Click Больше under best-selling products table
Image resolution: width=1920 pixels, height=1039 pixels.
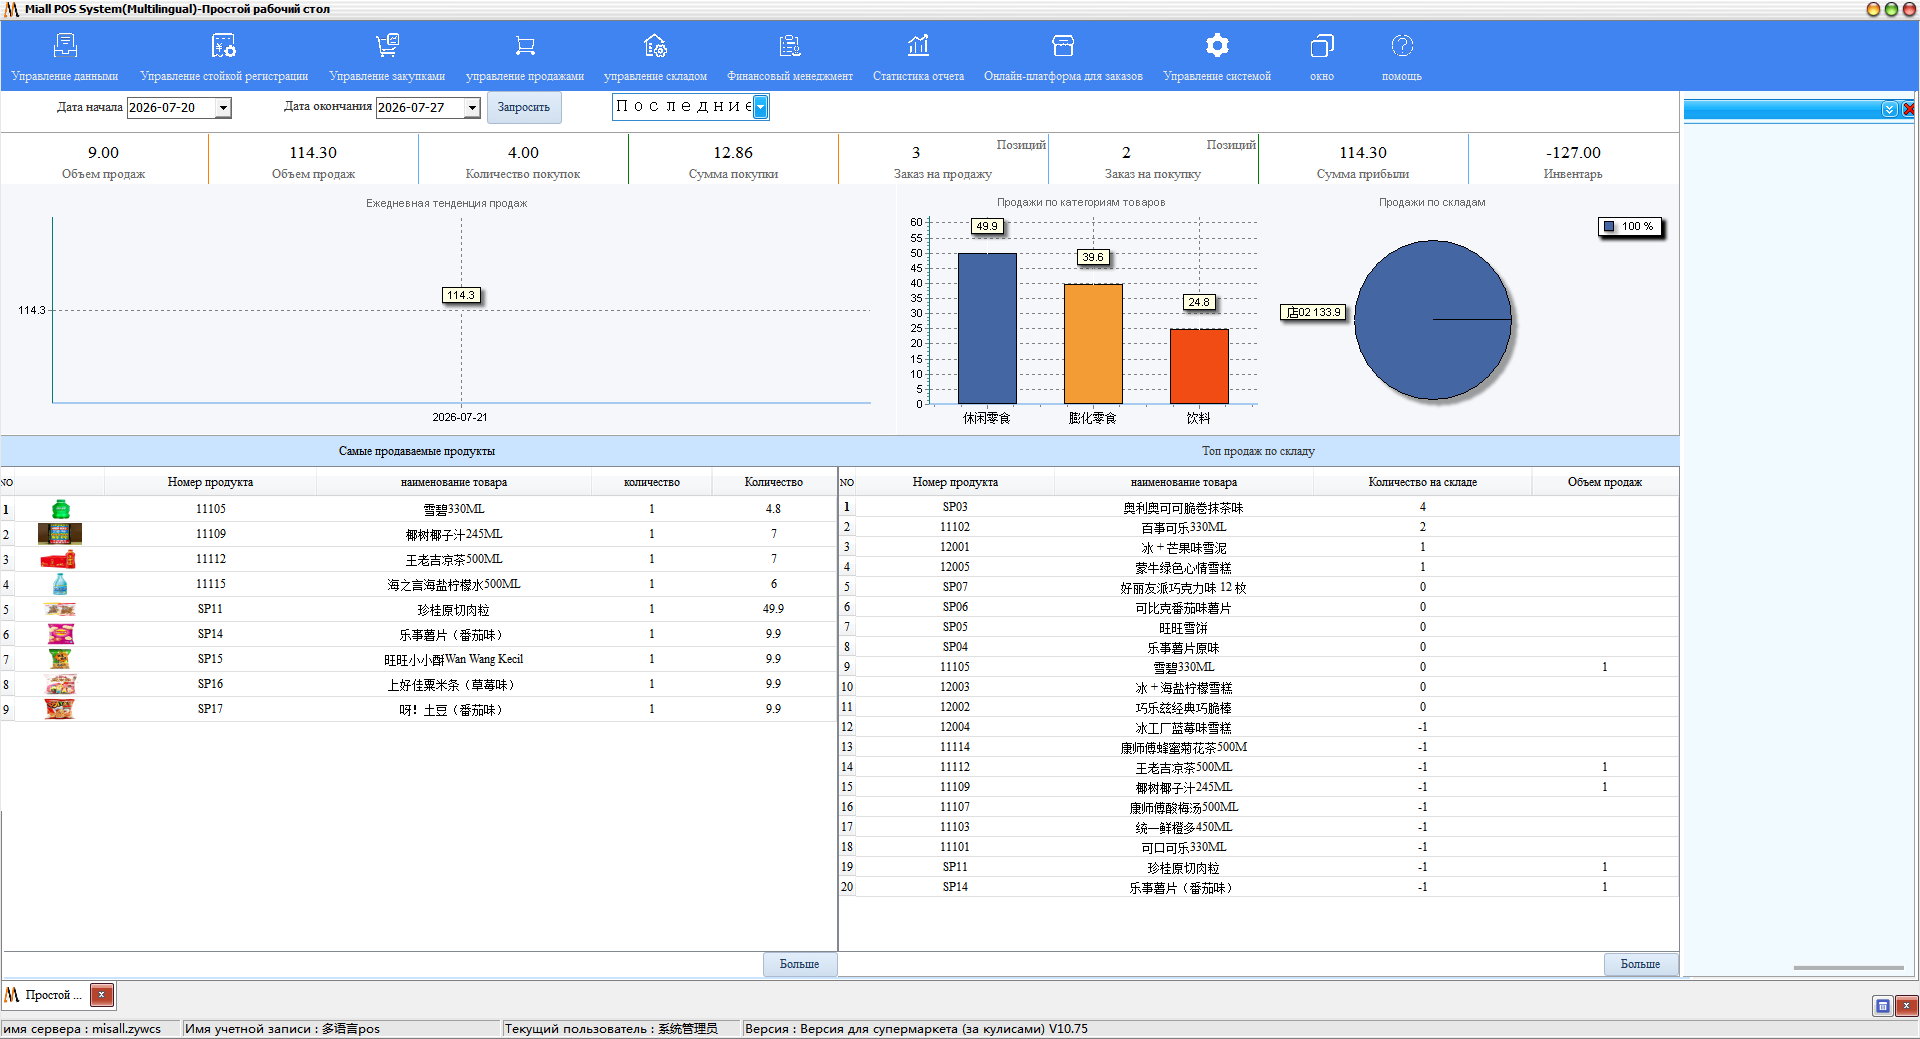tap(799, 964)
